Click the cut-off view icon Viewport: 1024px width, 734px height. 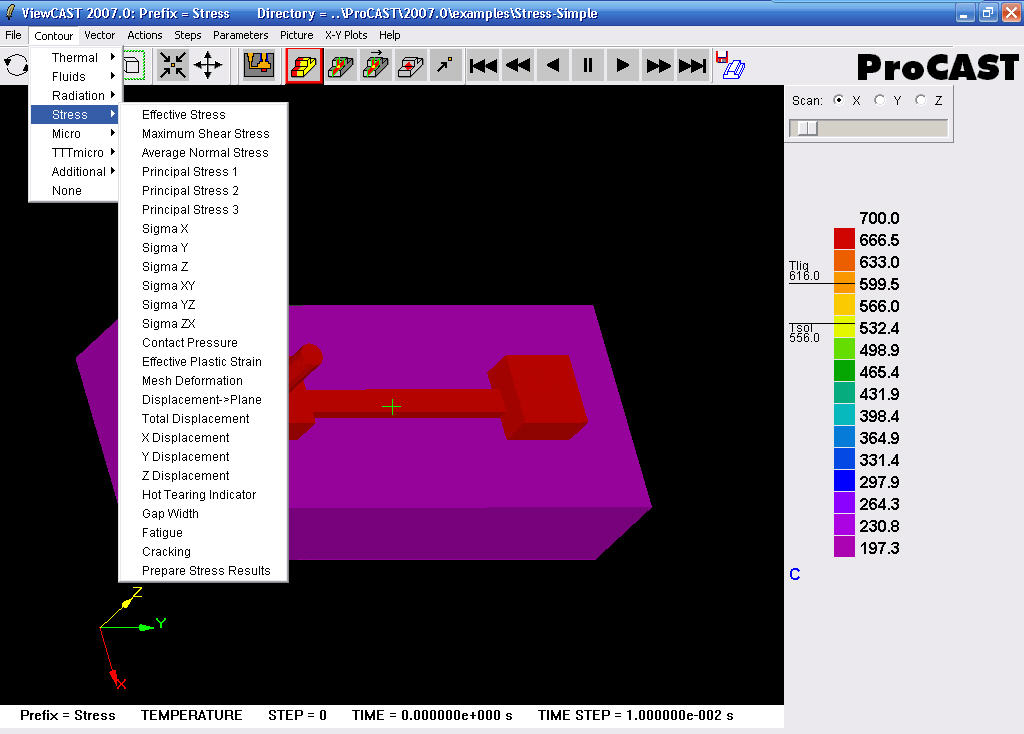click(410, 65)
